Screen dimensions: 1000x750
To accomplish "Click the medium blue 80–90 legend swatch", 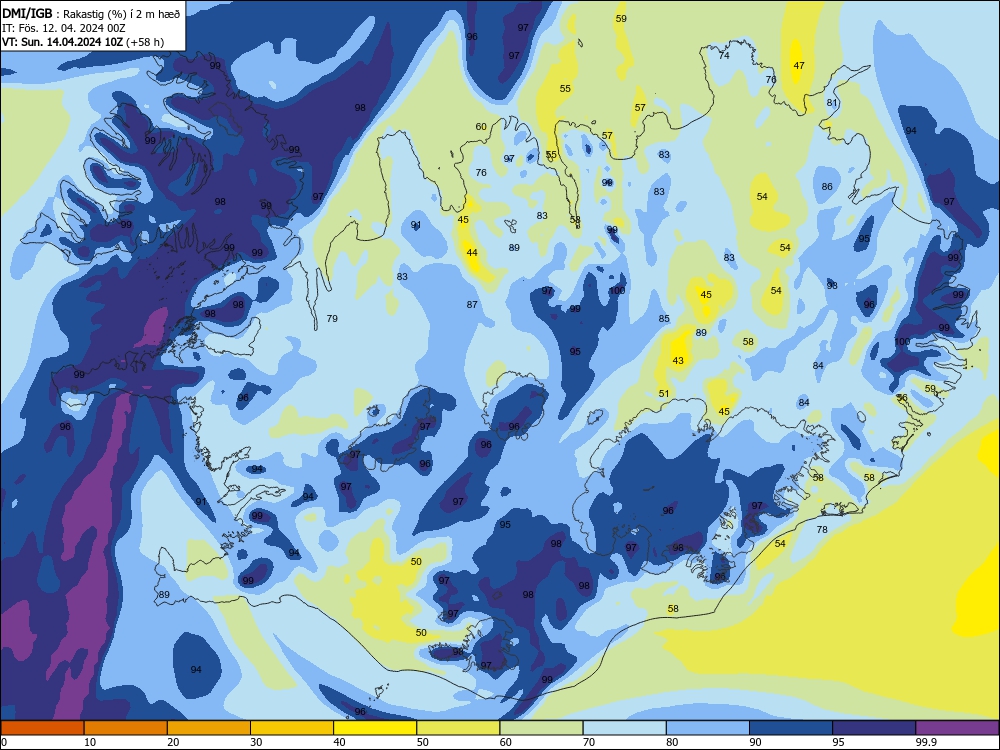I will pyautogui.click(x=708, y=728).
